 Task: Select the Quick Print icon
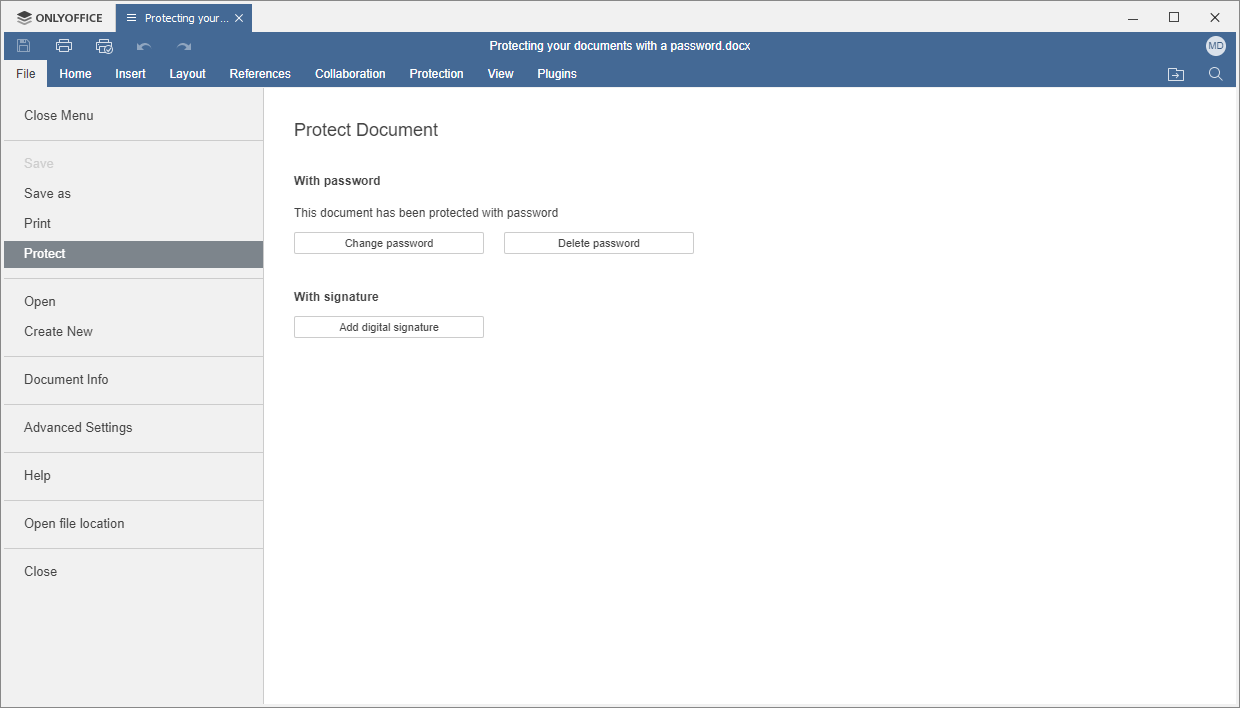coord(103,45)
